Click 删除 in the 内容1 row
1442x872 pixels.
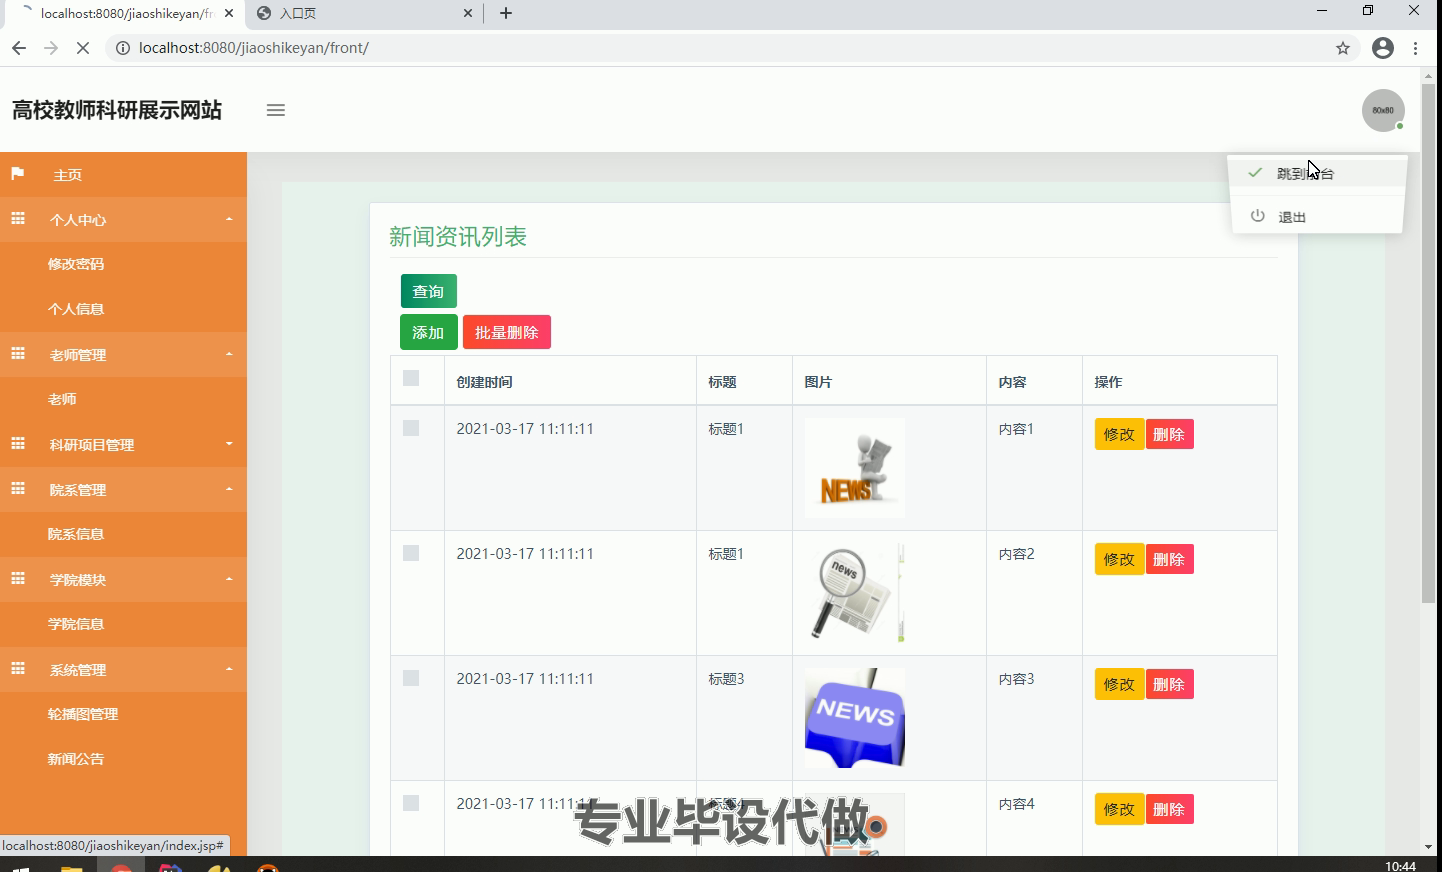(x=1169, y=434)
